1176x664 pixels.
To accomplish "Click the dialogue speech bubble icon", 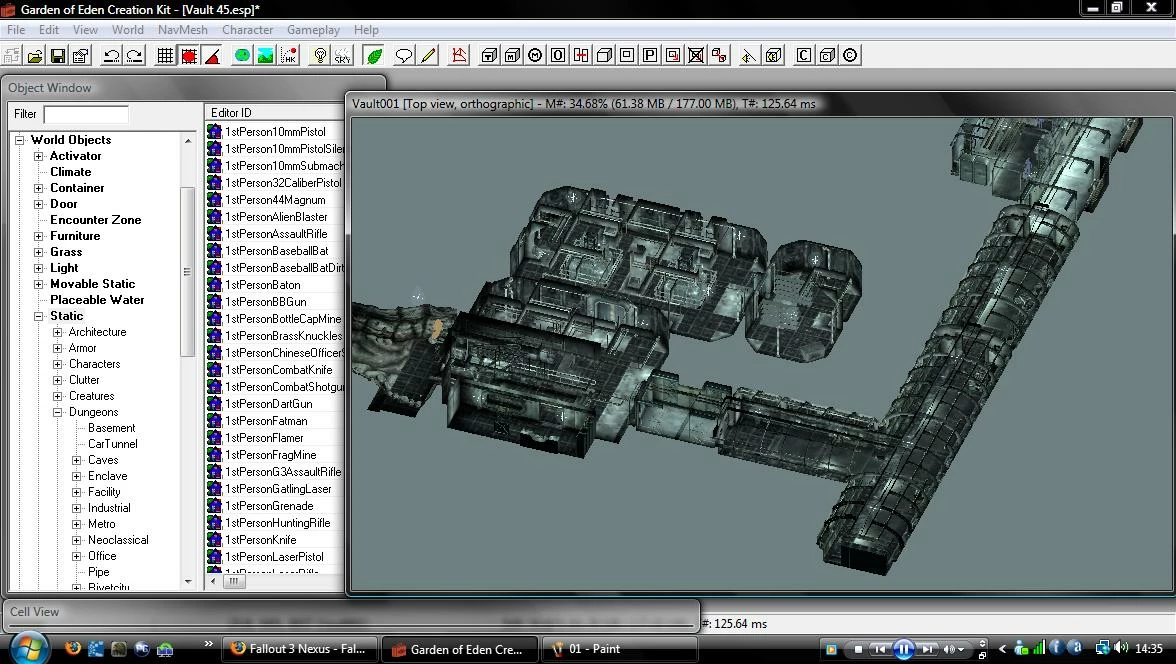I will click(x=404, y=56).
